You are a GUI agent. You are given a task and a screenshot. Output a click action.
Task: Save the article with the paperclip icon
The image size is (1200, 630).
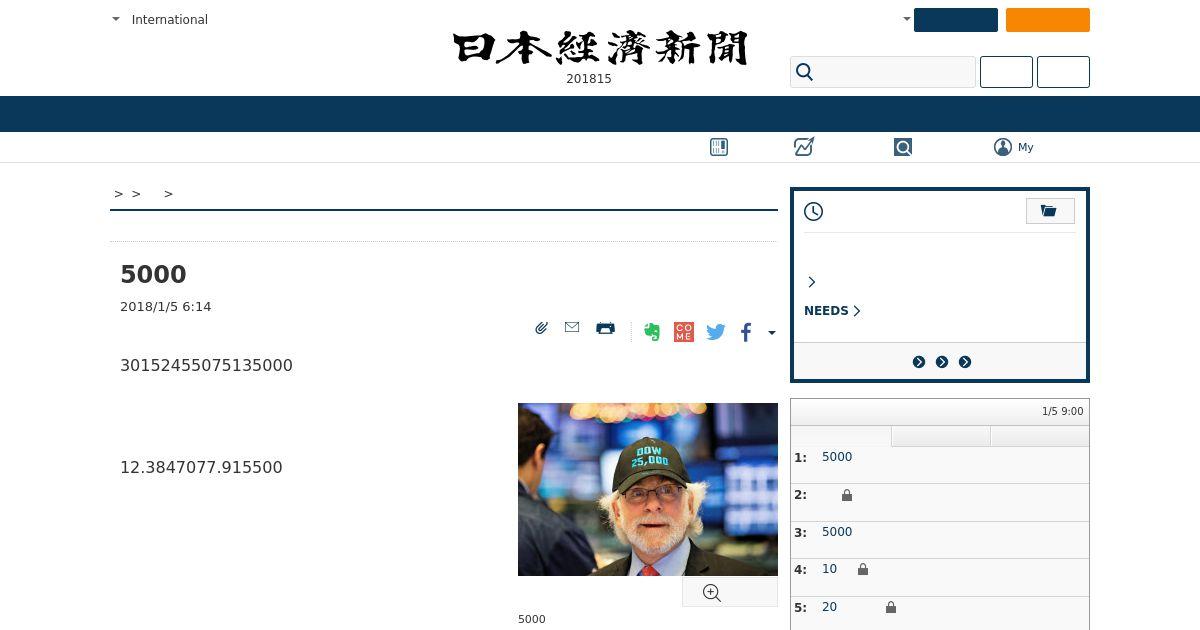click(x=541, y=328)
